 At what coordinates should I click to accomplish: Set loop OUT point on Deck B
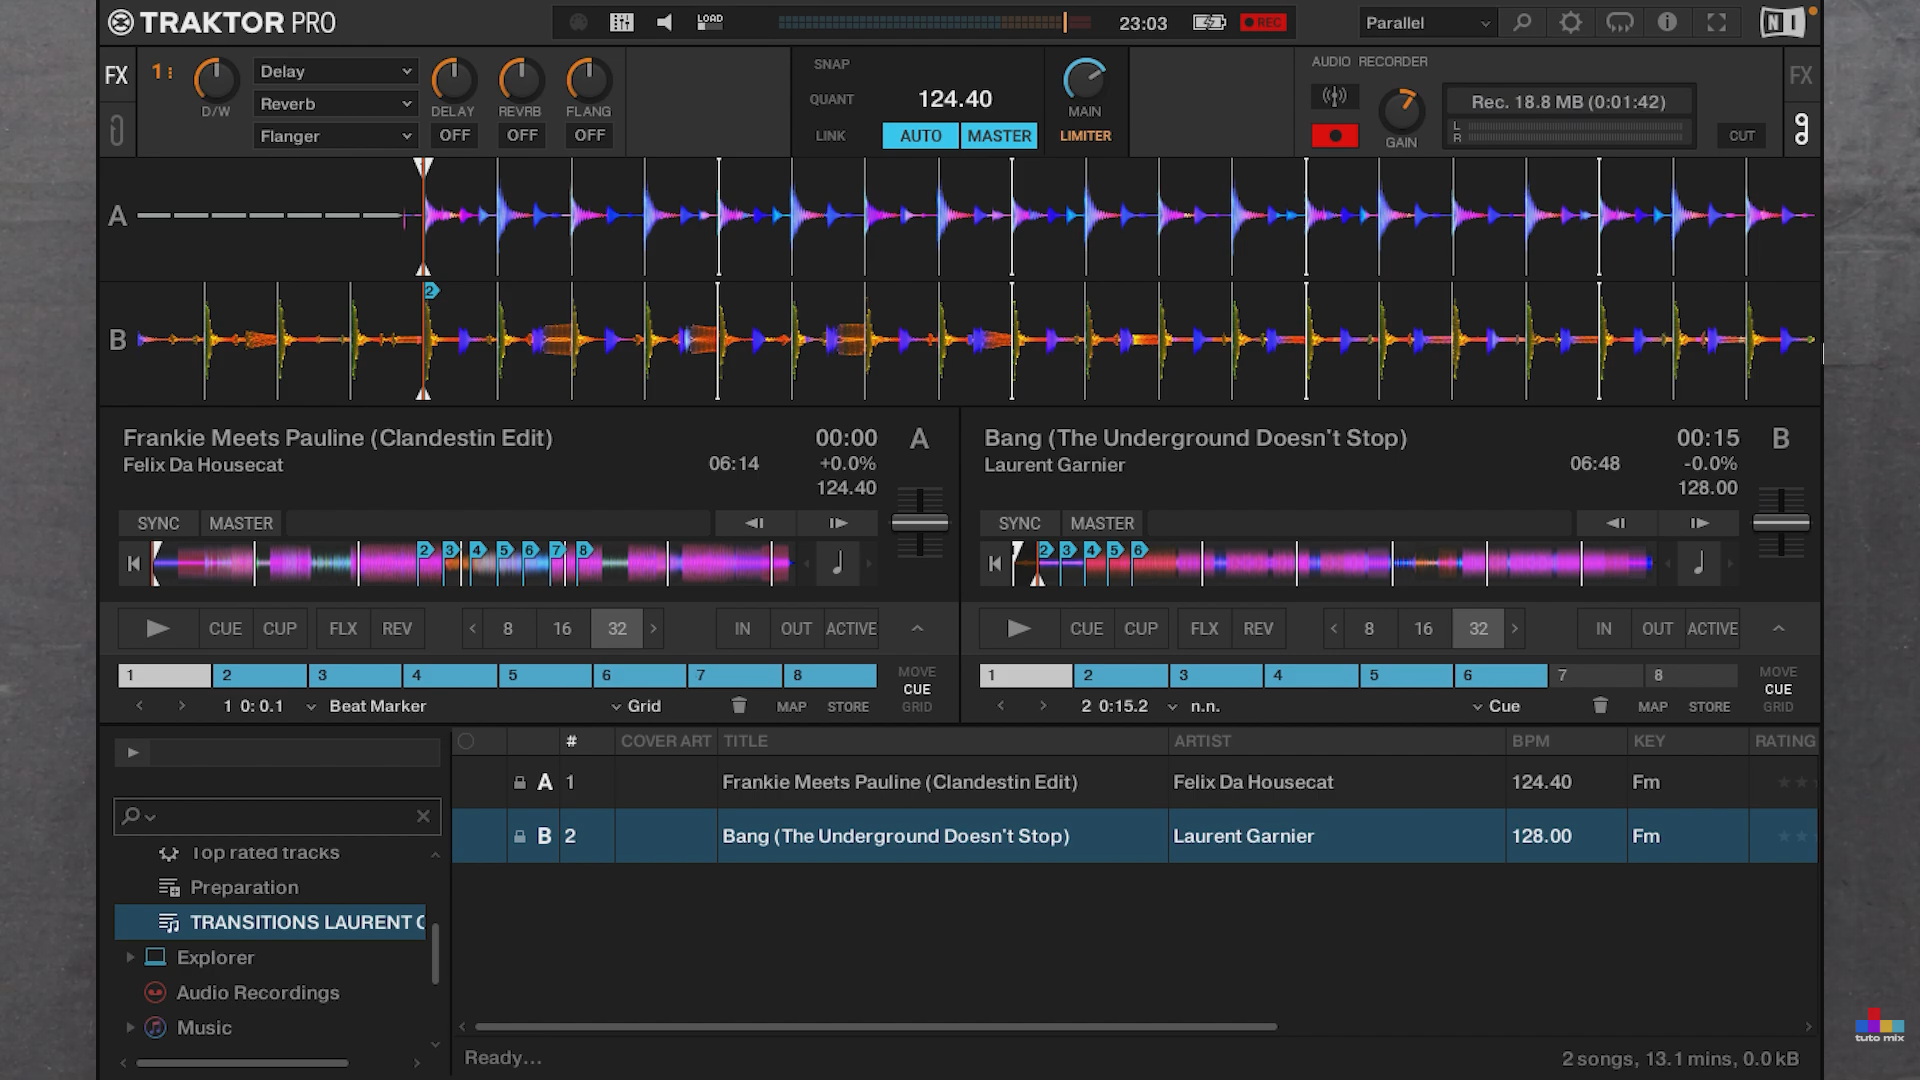point(1657,628)
